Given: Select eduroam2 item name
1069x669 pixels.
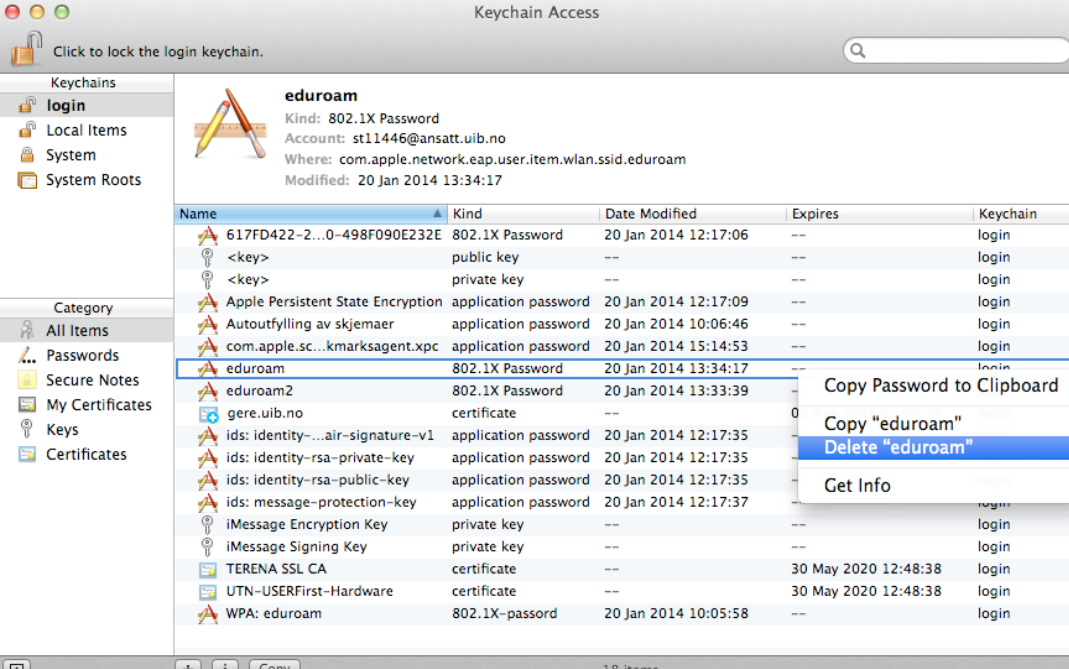Looking at the screenshot, I should [x=259, y=391].
